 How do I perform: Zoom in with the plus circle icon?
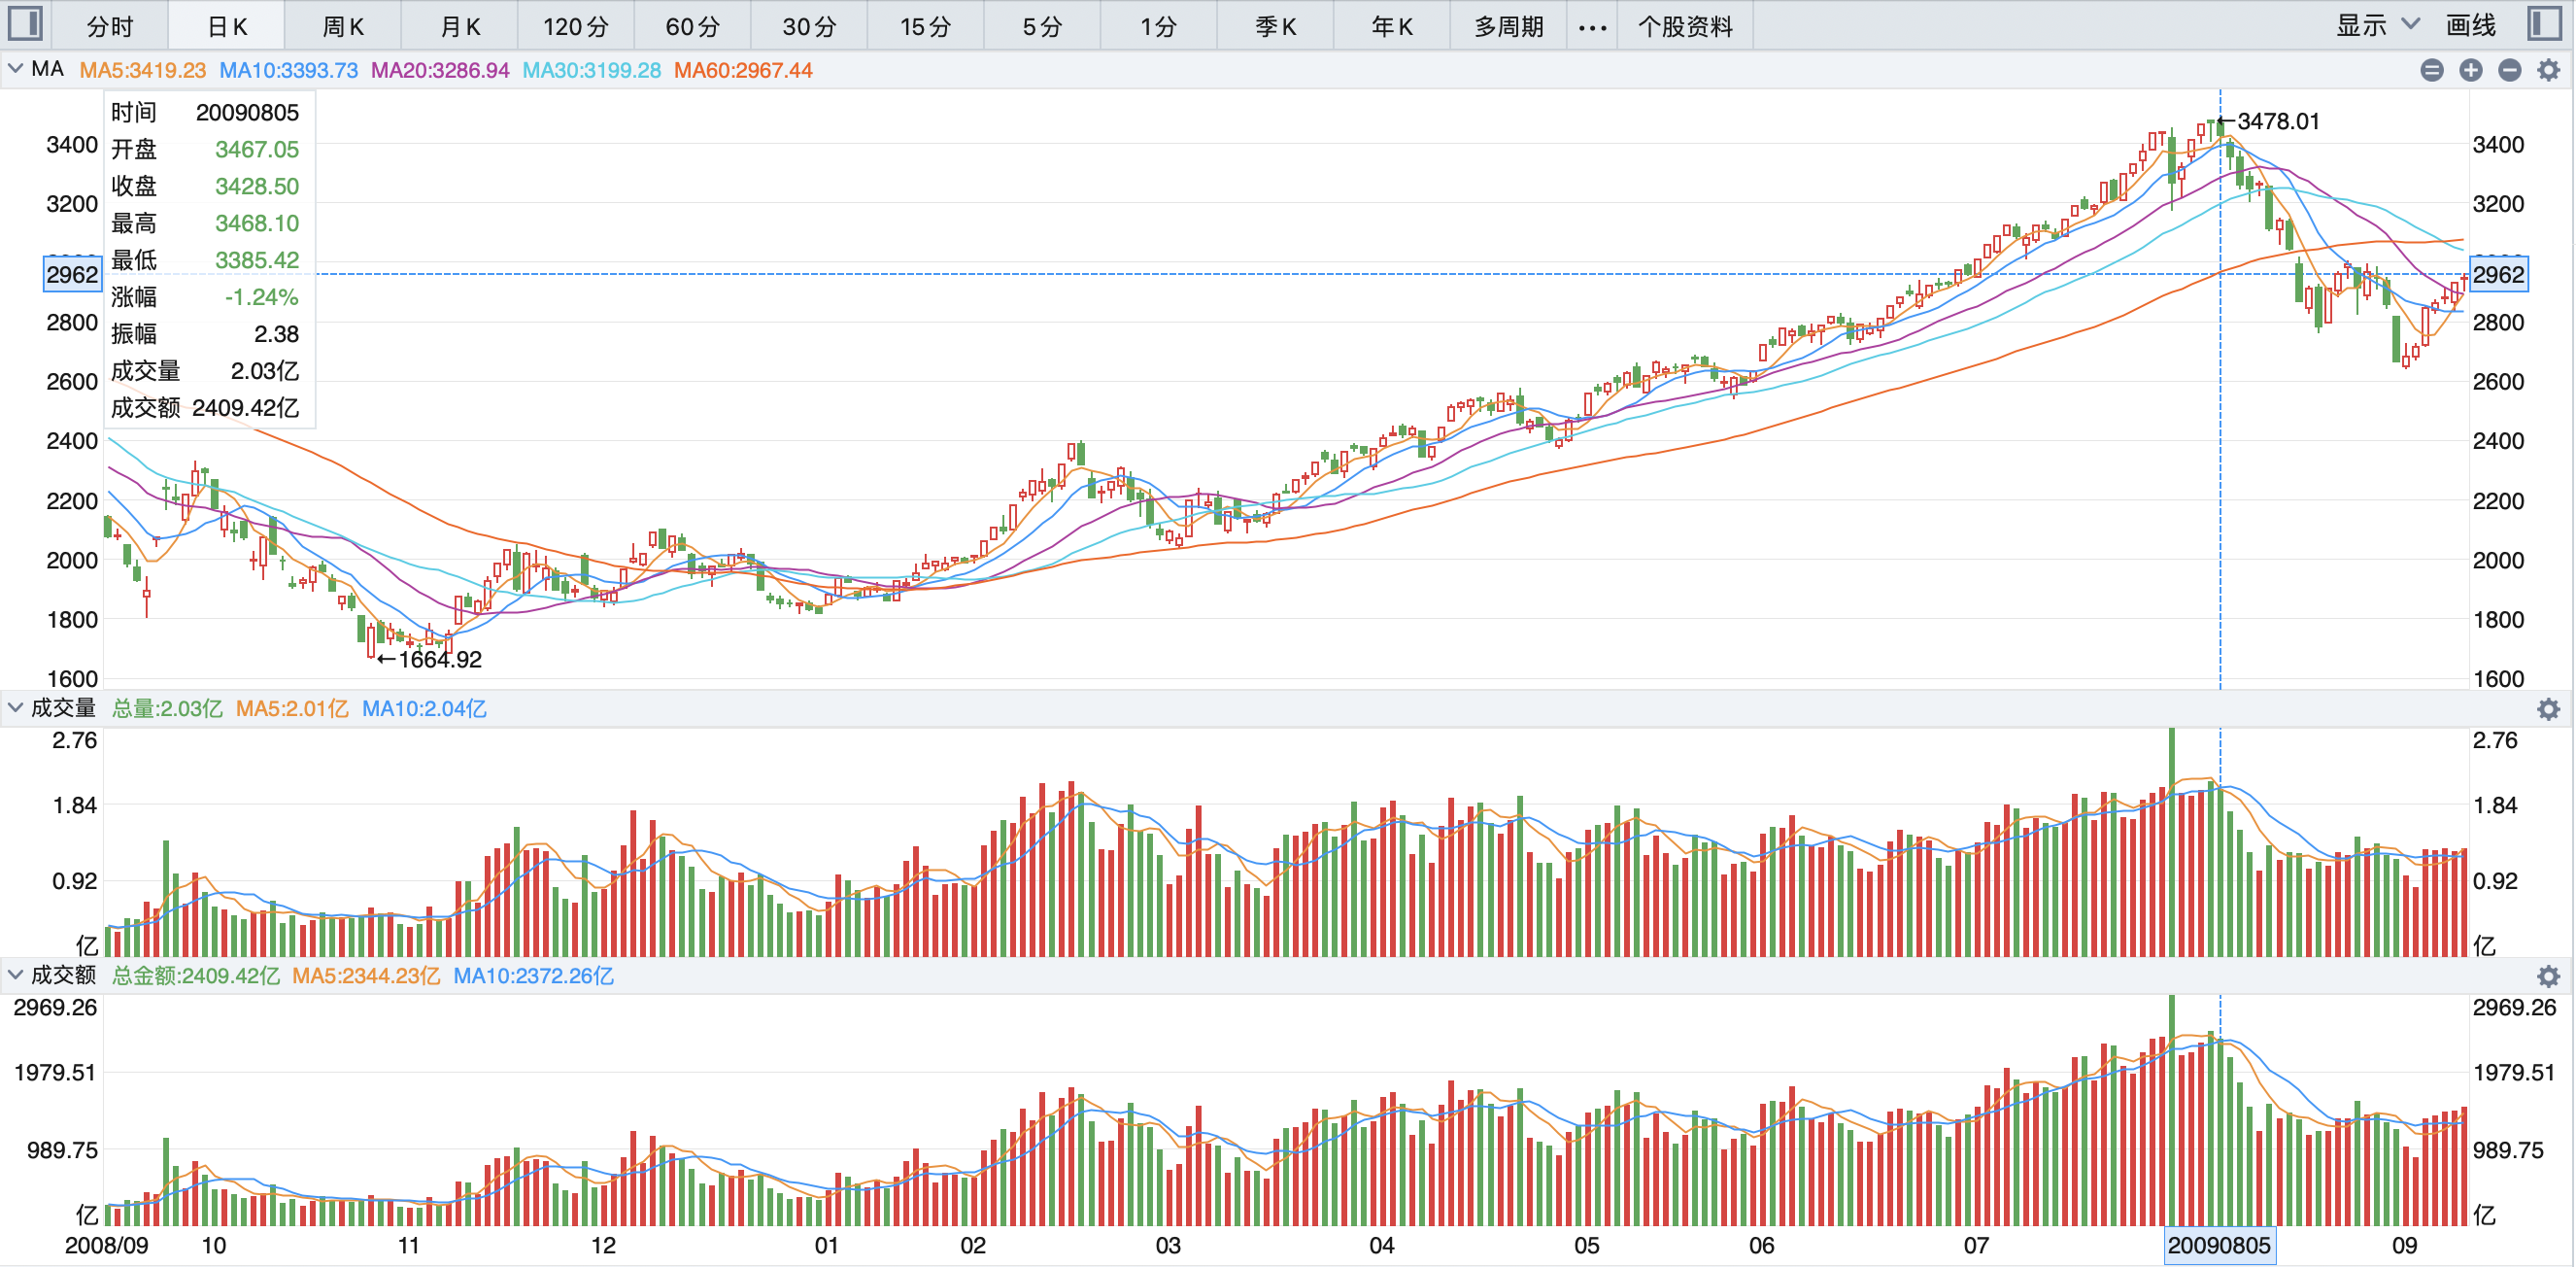point(2471,70)
